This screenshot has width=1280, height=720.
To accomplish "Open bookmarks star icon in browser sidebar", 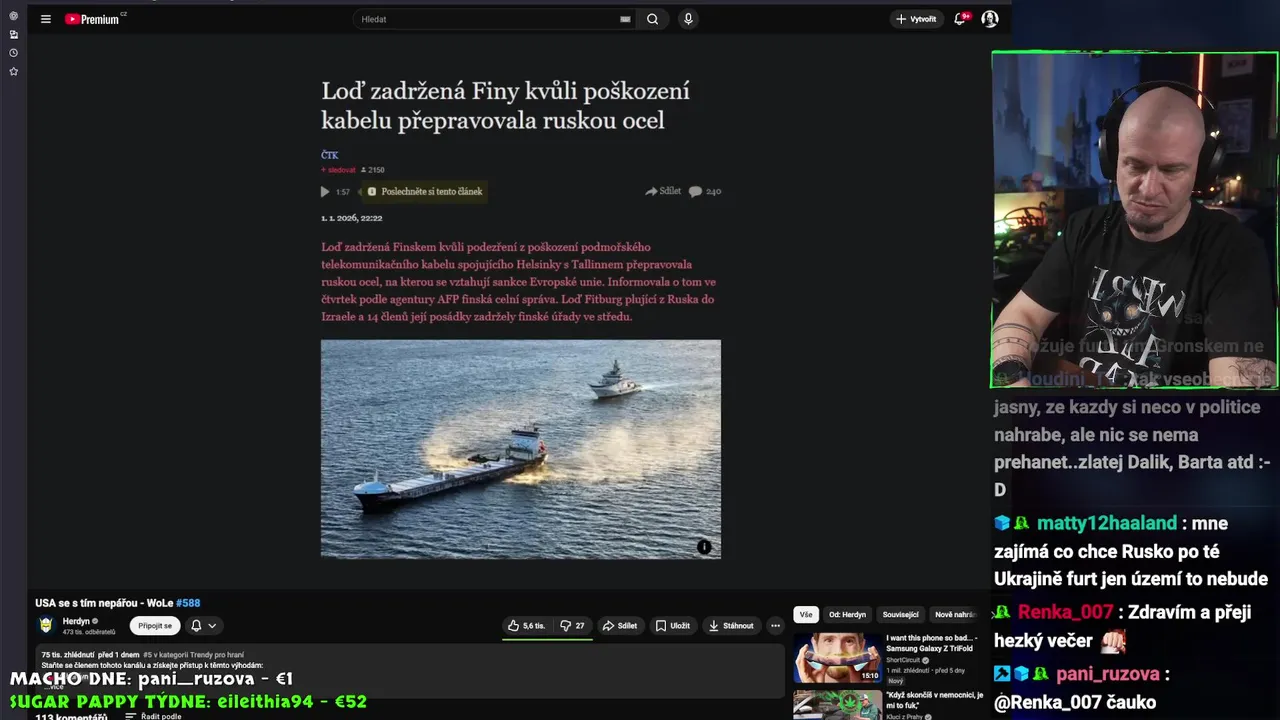I will click(x=13, y=71).
